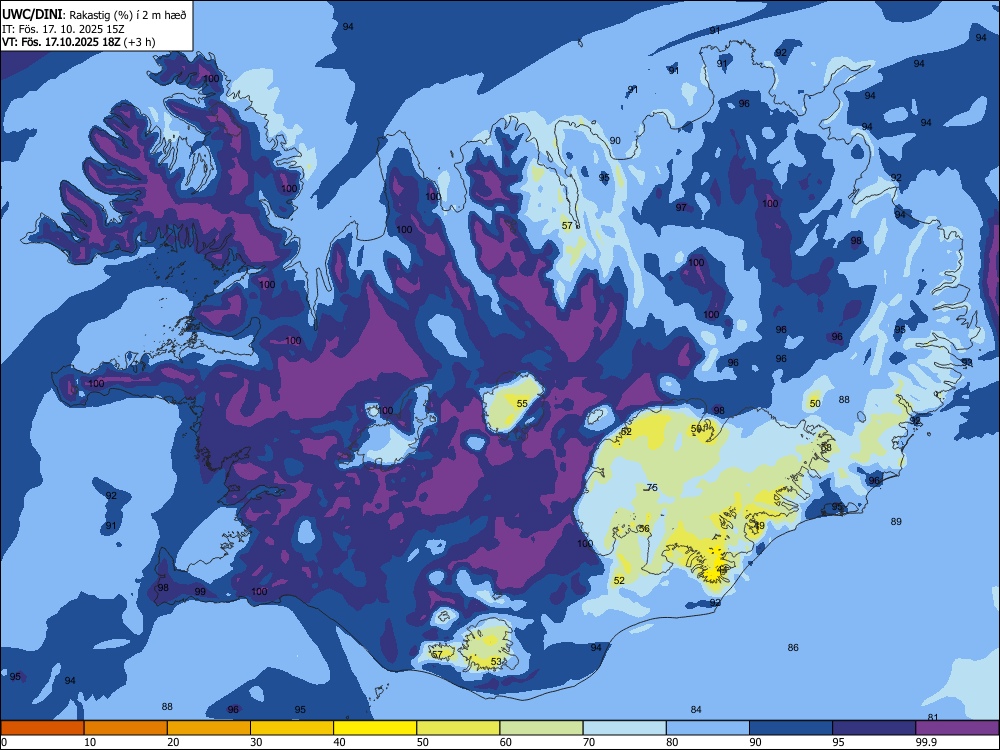Click the valid time 'VT: Fös. 17.10.2025 18Z (+3 h)'
The height and width of the screenshot is (750, 1000).
pyautogui.click(x=78, y=42)
